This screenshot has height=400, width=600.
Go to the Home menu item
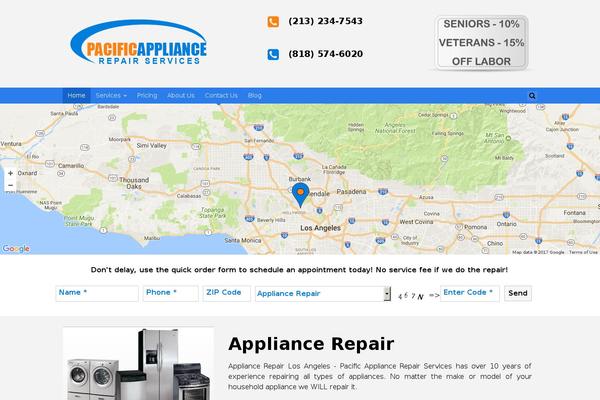coord(77,95)
